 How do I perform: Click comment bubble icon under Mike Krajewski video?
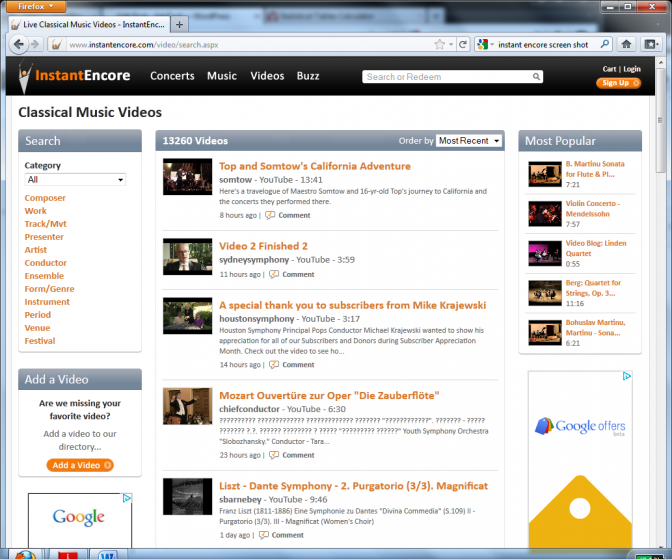pyautogui.click(x=273, y=365)
